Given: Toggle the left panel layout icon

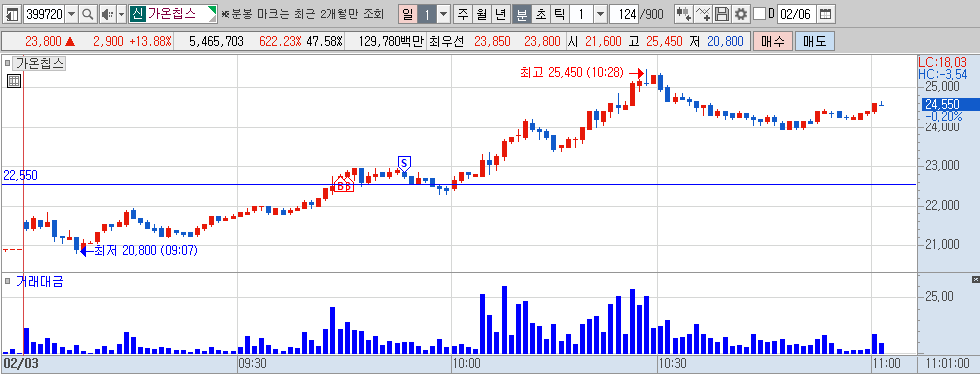Looking at the screenshot, I should click(12, 13).
